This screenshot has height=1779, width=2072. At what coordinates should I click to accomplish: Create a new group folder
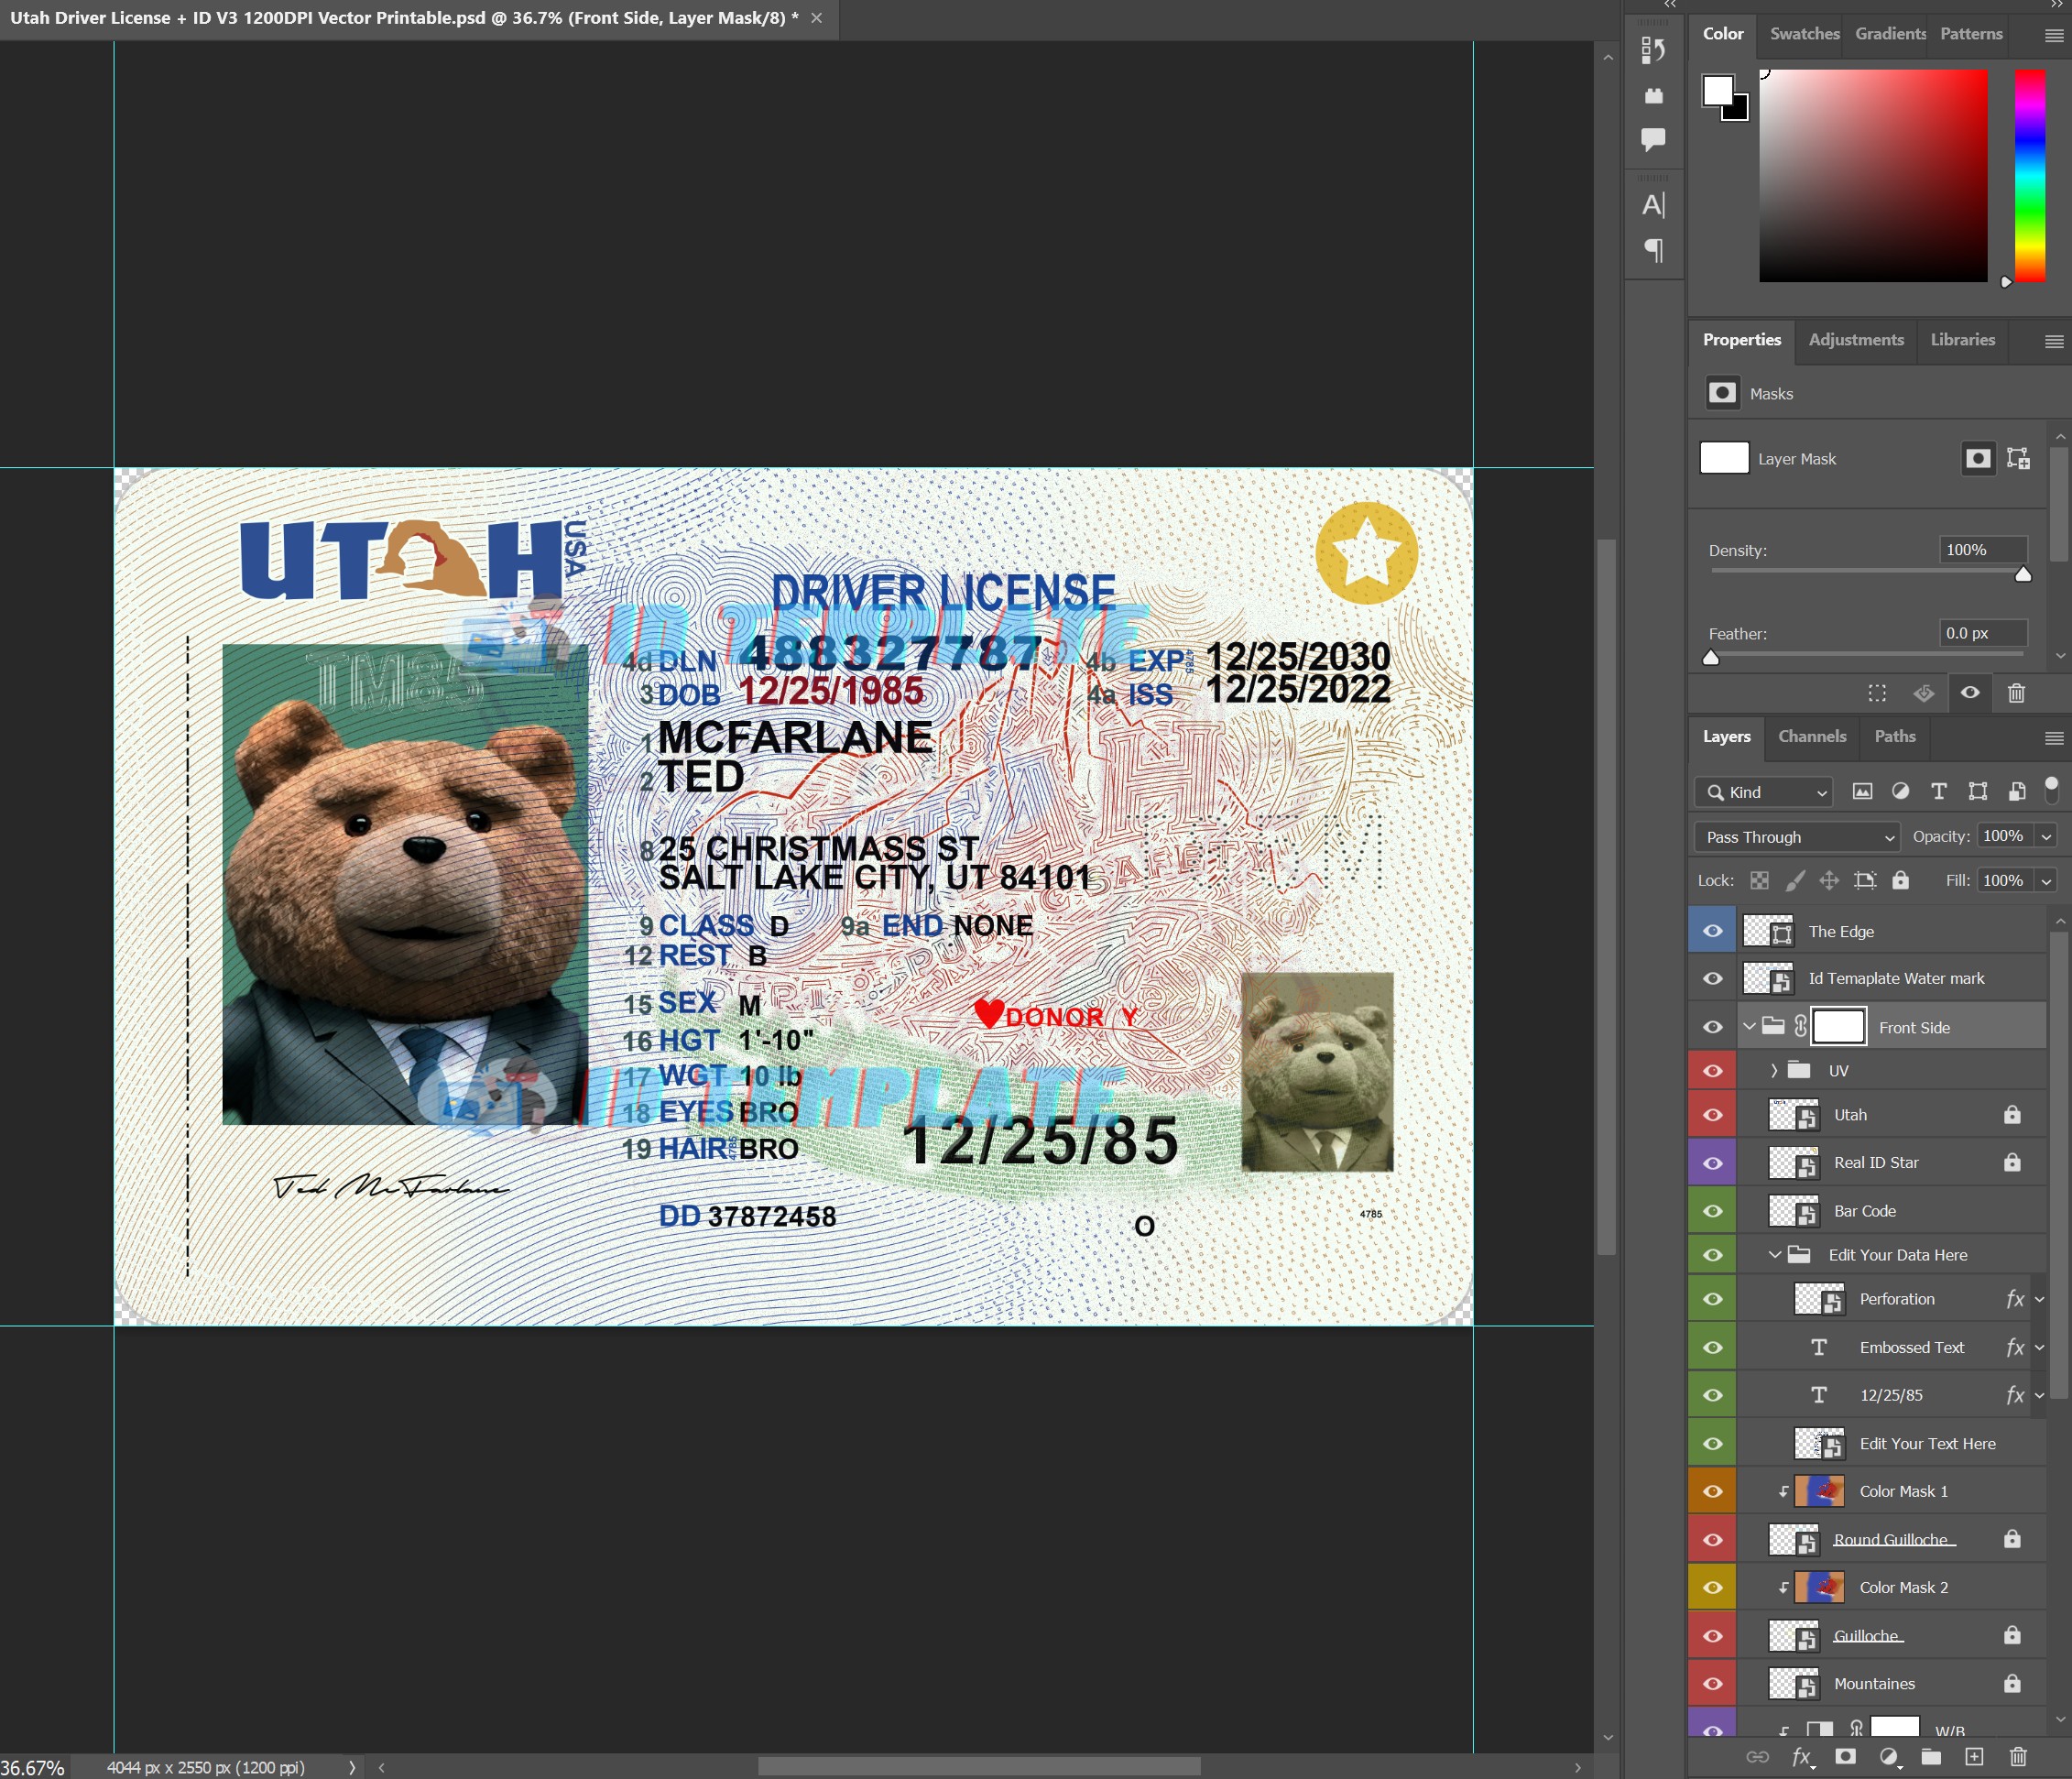tap(1931, 1757)
